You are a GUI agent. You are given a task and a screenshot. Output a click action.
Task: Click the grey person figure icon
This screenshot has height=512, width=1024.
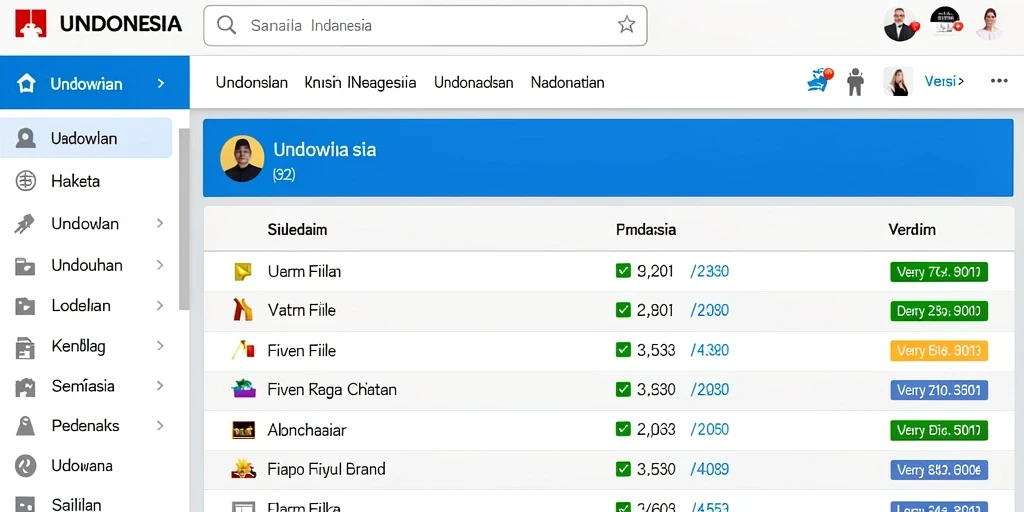(855, 82)
